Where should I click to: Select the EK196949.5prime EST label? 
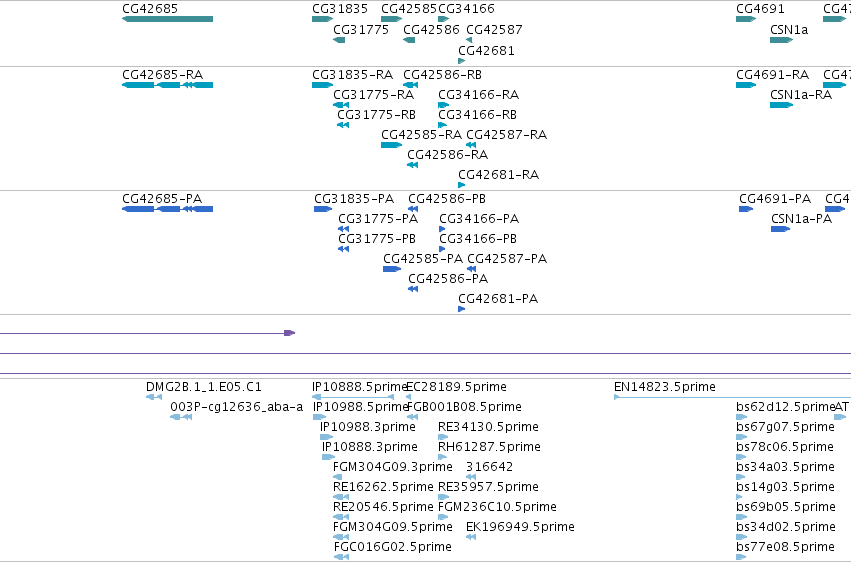[x=520, y=528]
